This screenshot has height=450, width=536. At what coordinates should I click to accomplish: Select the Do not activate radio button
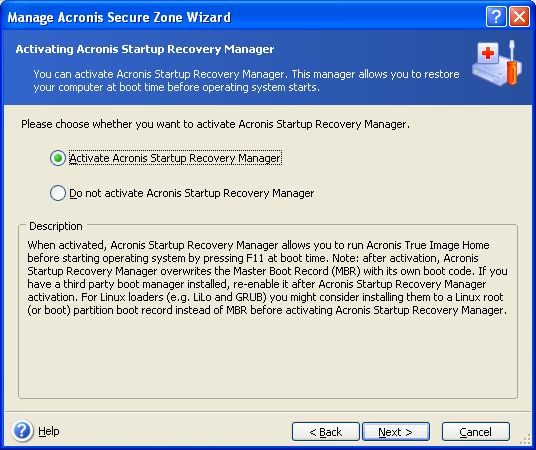pos(57,193)
